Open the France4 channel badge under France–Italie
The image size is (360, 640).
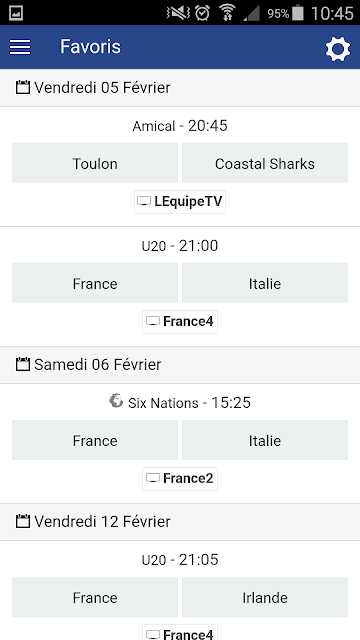click(x=180, y=322)
